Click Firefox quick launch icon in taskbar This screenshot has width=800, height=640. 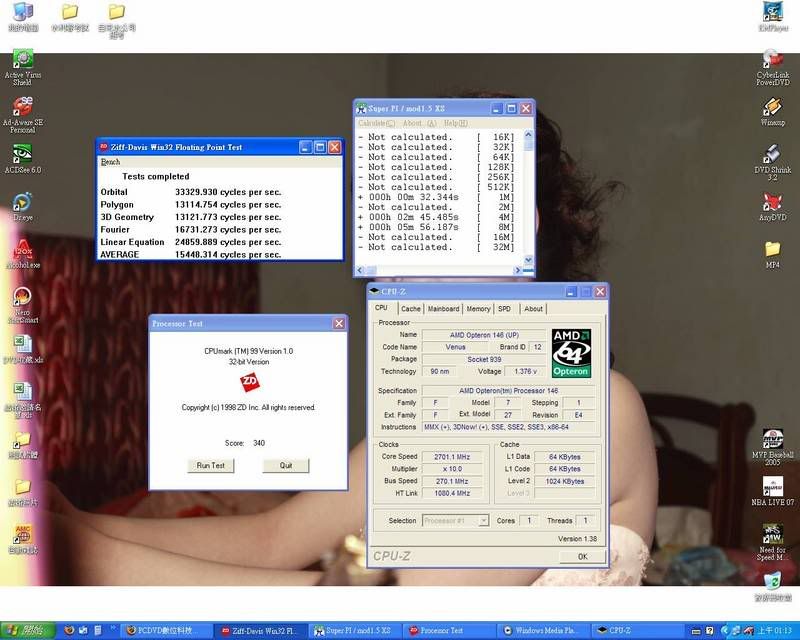(x=69, y=630)
